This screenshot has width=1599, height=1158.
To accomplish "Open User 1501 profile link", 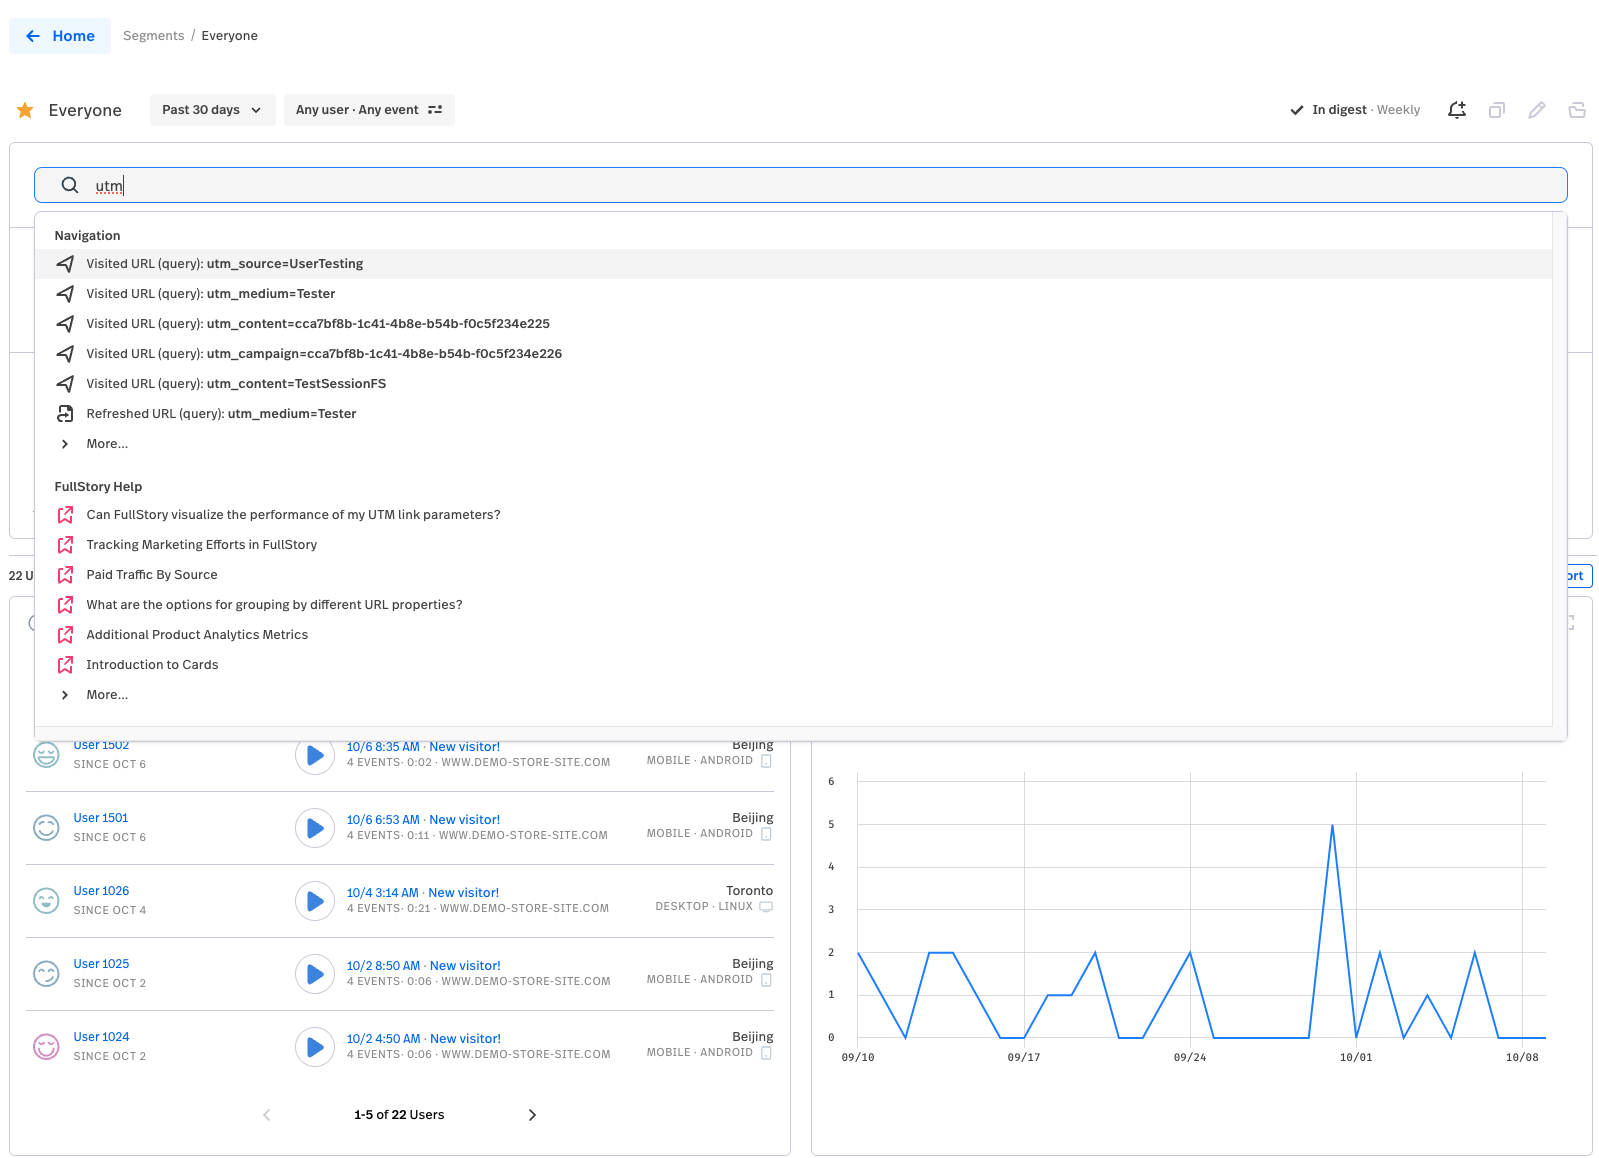I will [x=101, y=818].
